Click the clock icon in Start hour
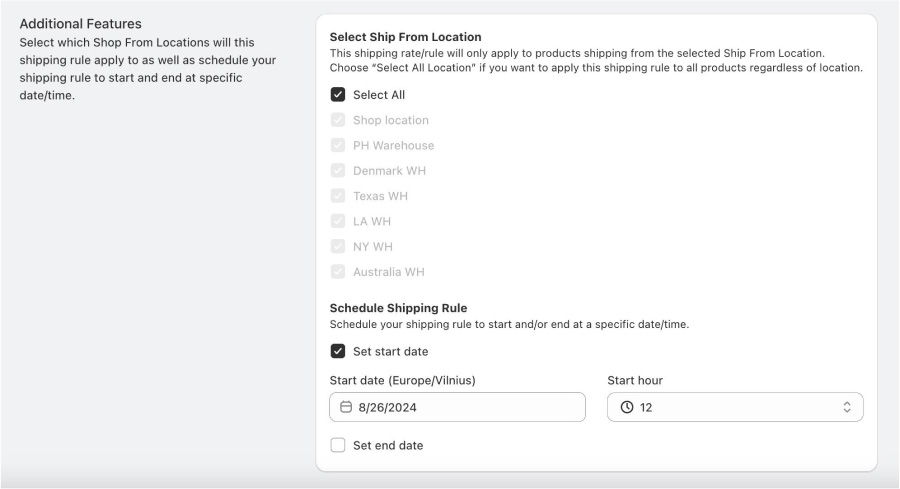 click(x=627, y=407)
